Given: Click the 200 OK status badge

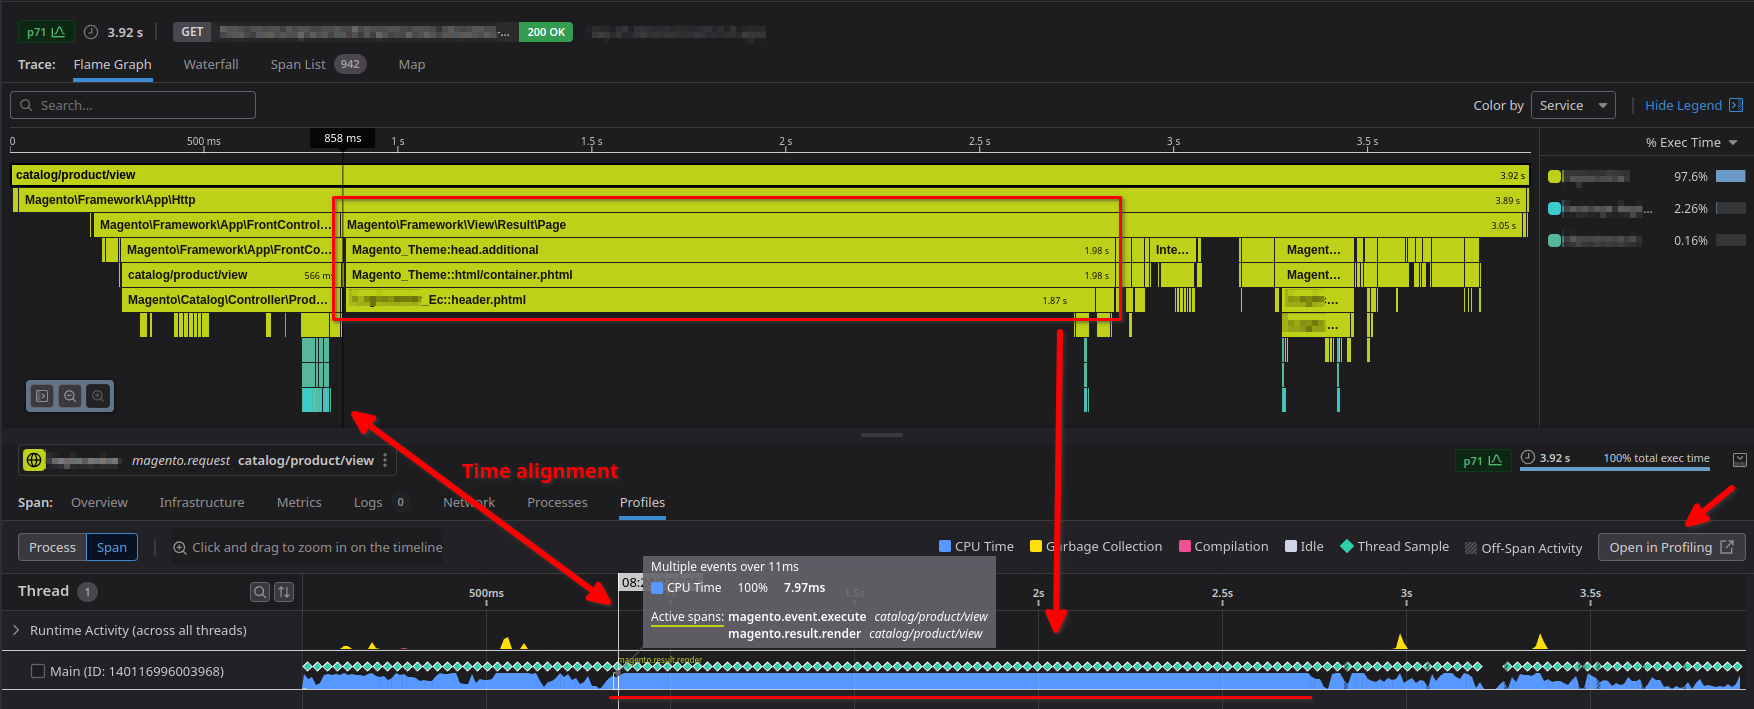Looking at the screenshot, I should pyautogui.click(x=546, y=32).
